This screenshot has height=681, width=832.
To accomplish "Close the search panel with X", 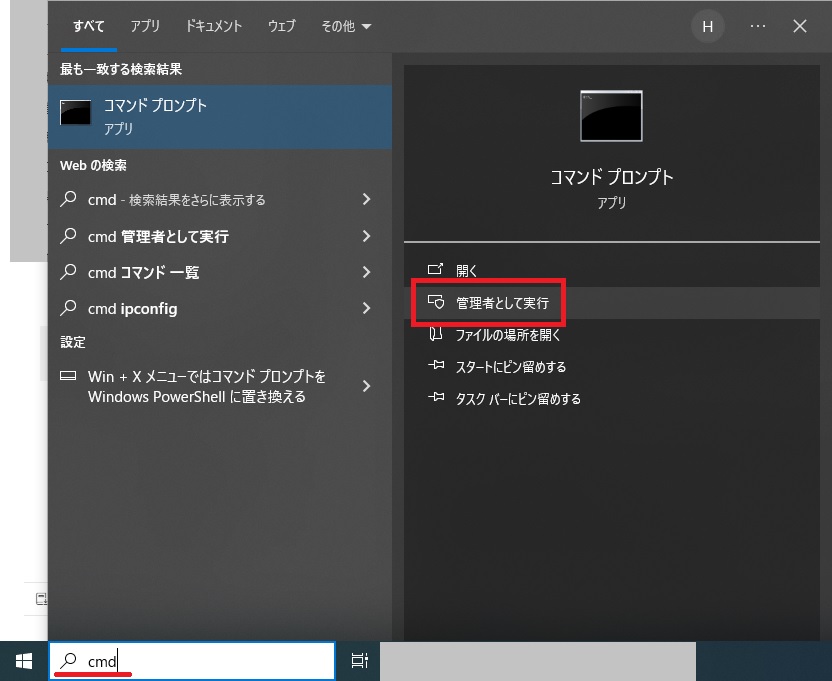I will click(x=800, y=27).
